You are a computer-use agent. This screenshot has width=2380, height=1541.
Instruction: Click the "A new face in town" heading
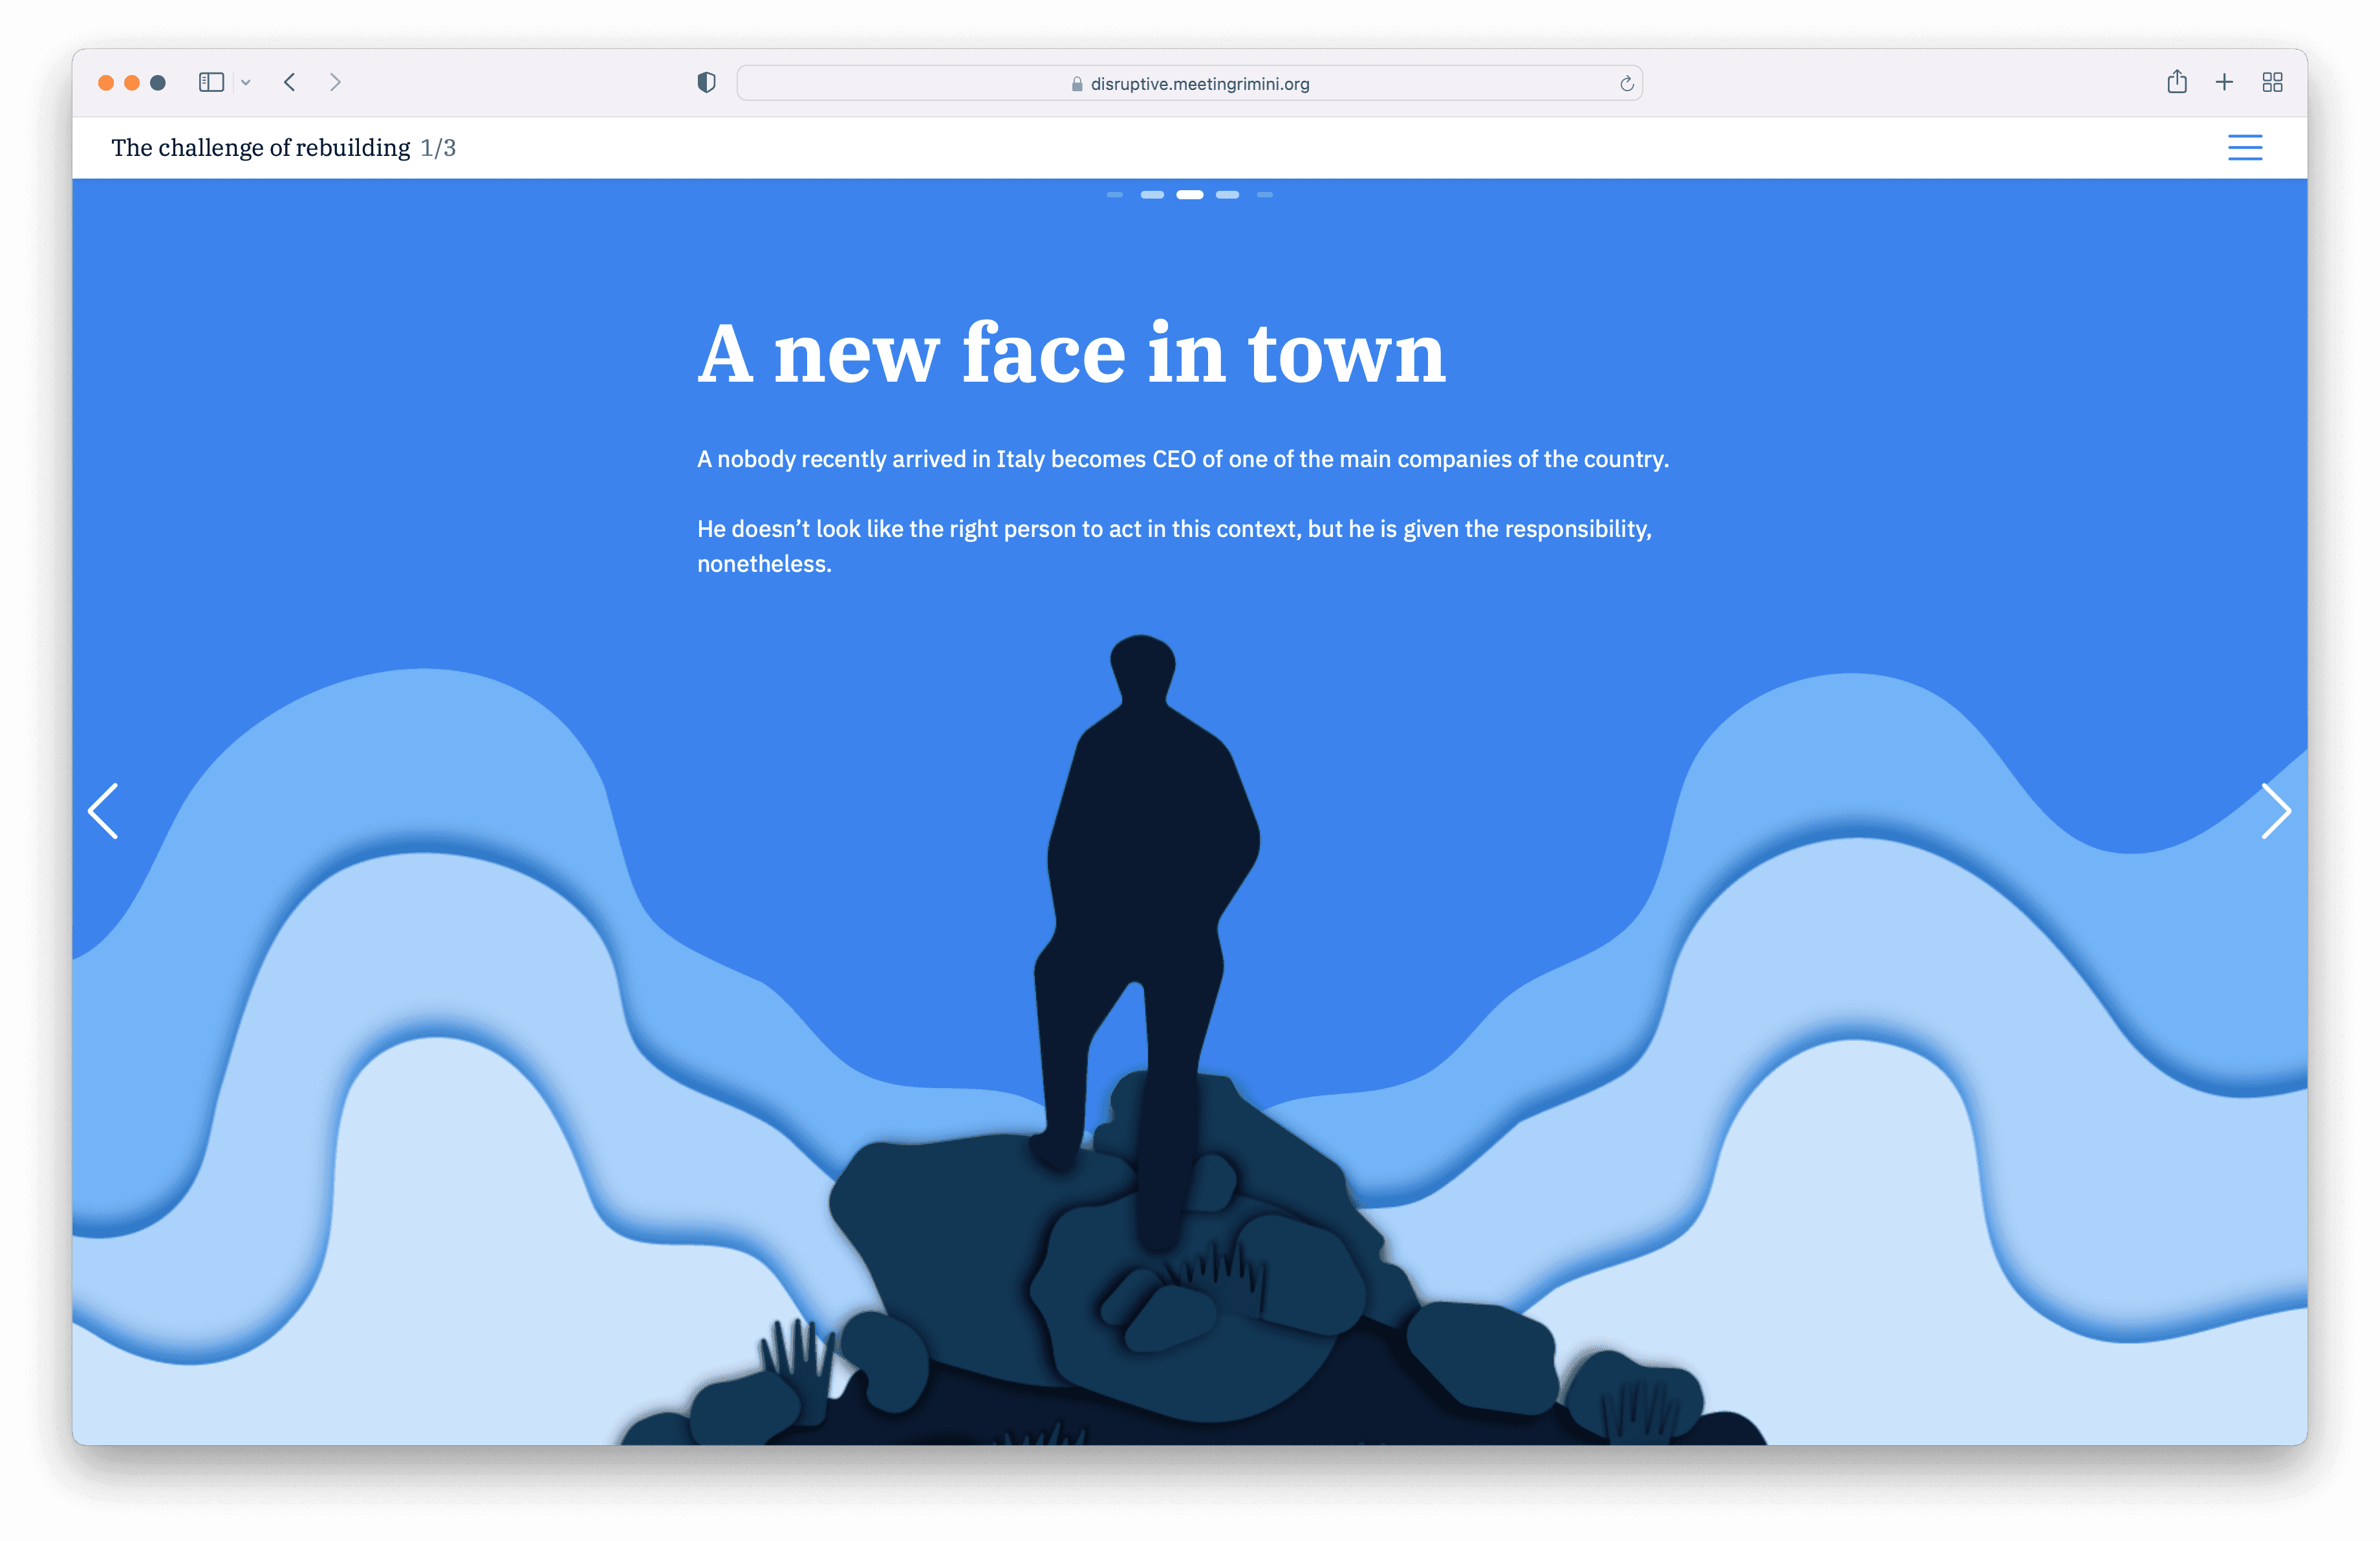pyautogui.click(x=1071, y=353)
